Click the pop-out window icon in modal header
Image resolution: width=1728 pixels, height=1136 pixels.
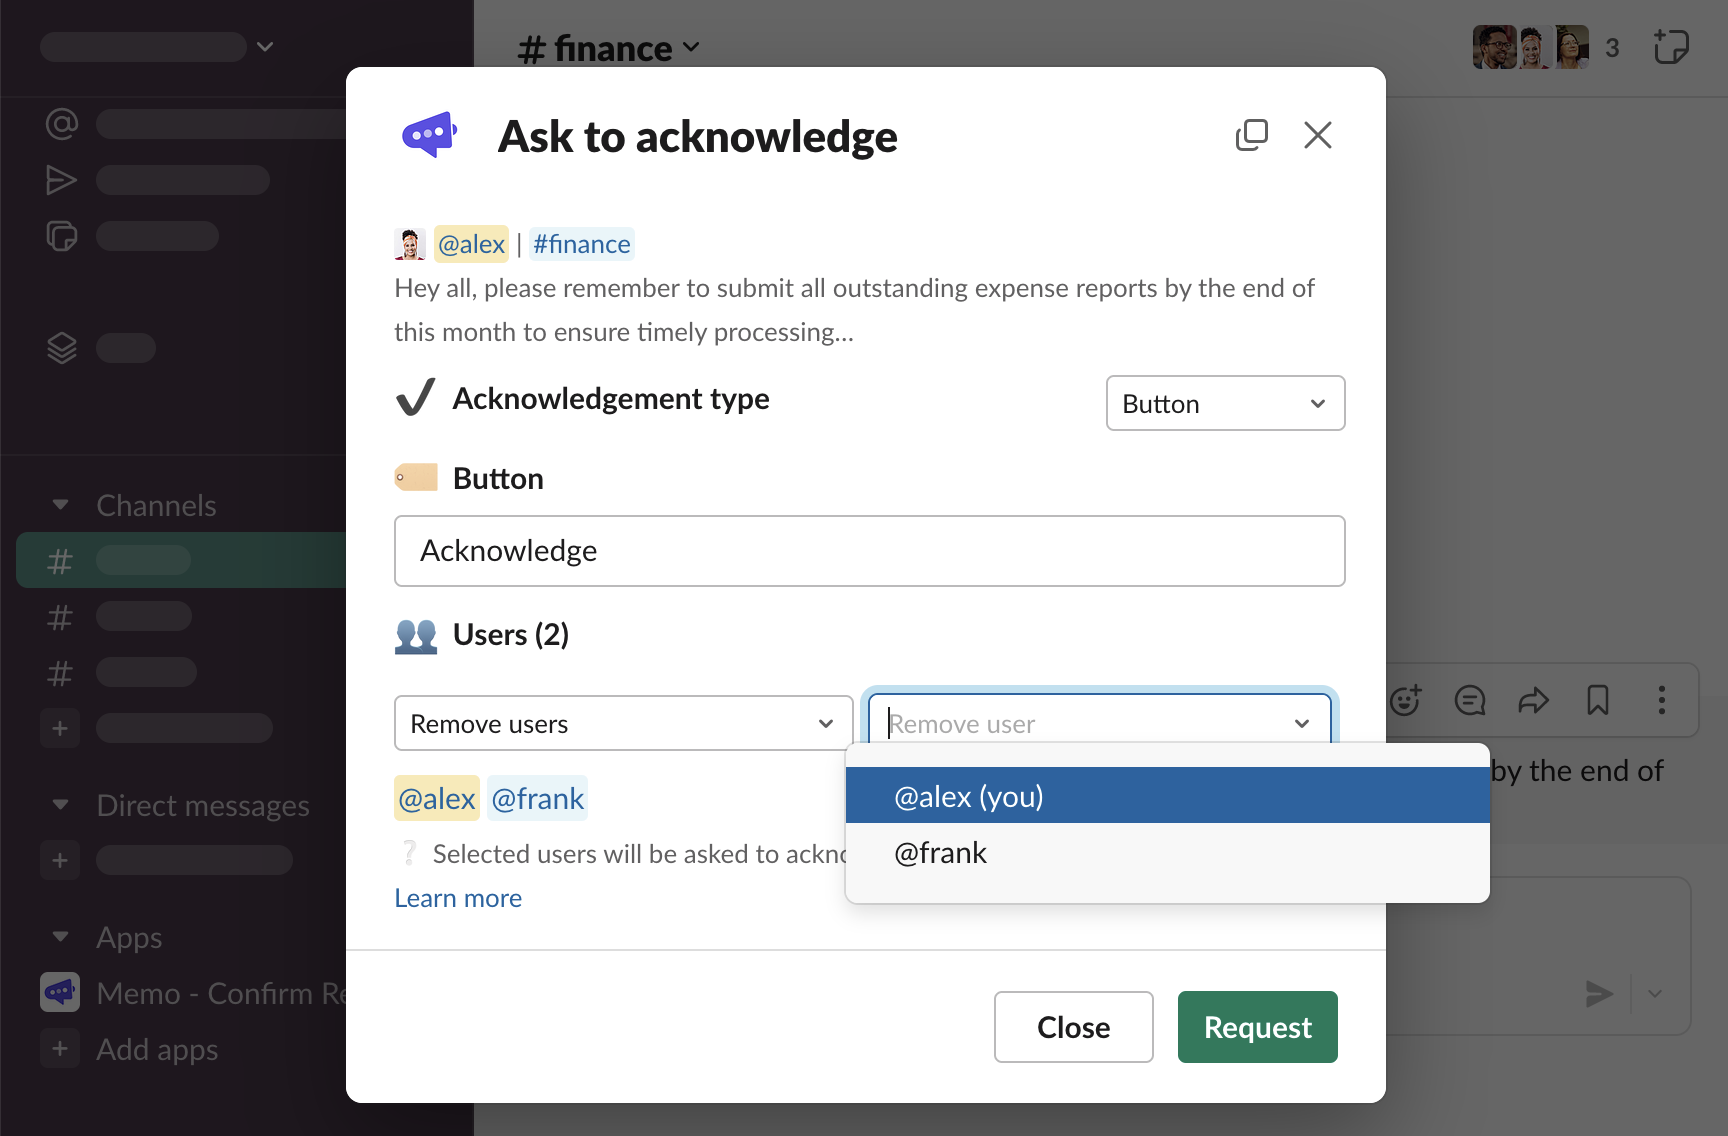tap(1251, 135)
